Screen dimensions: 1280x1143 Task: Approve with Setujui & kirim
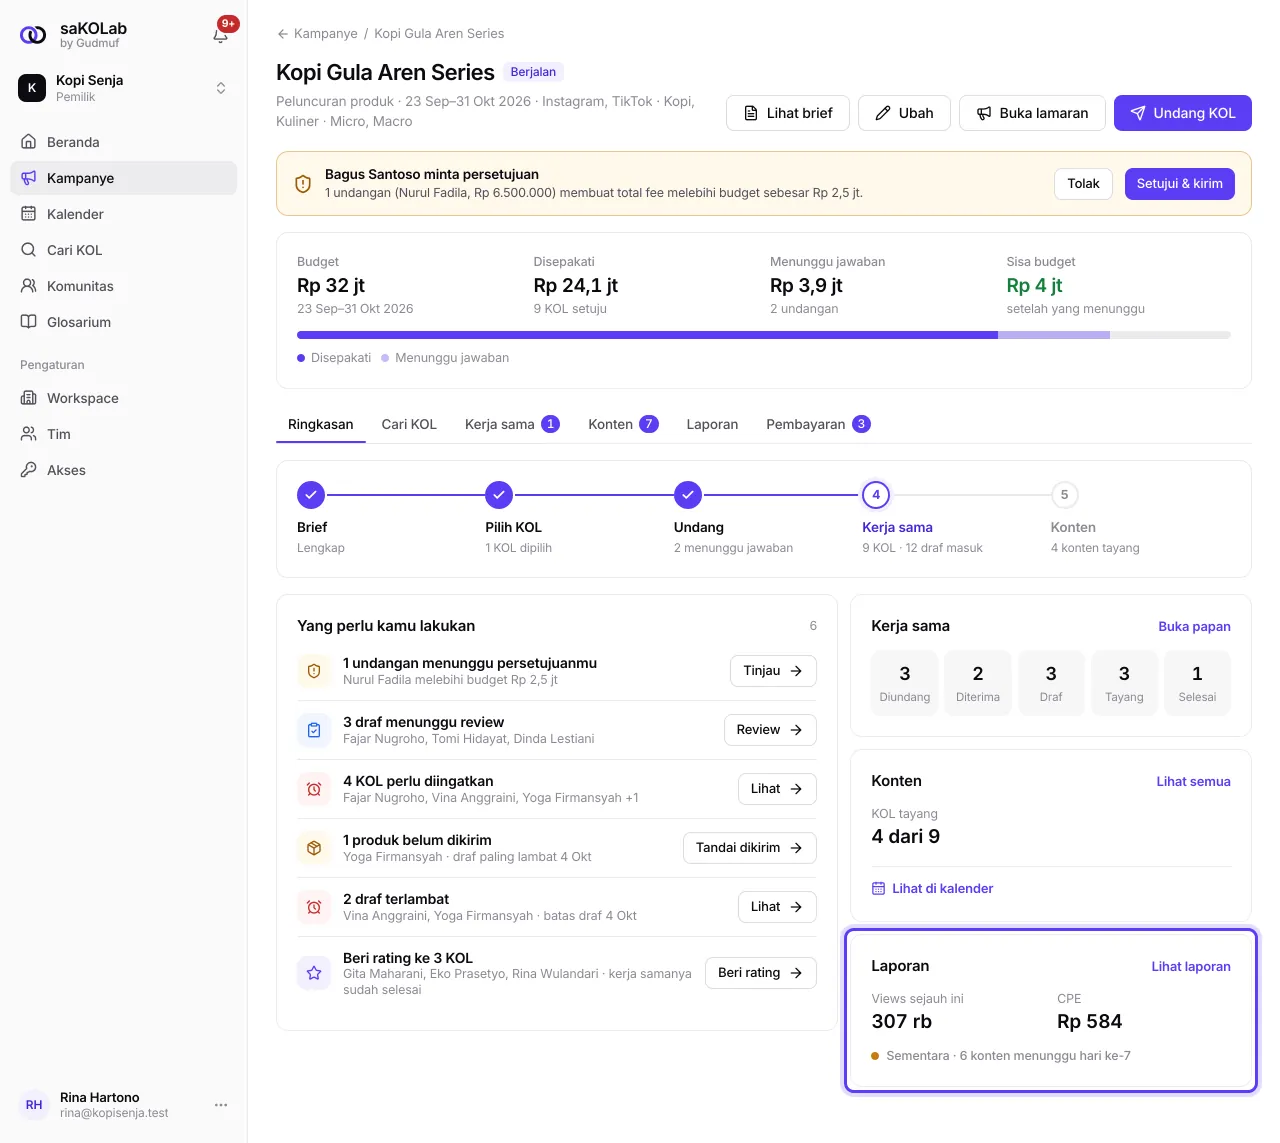(1180, 184)
